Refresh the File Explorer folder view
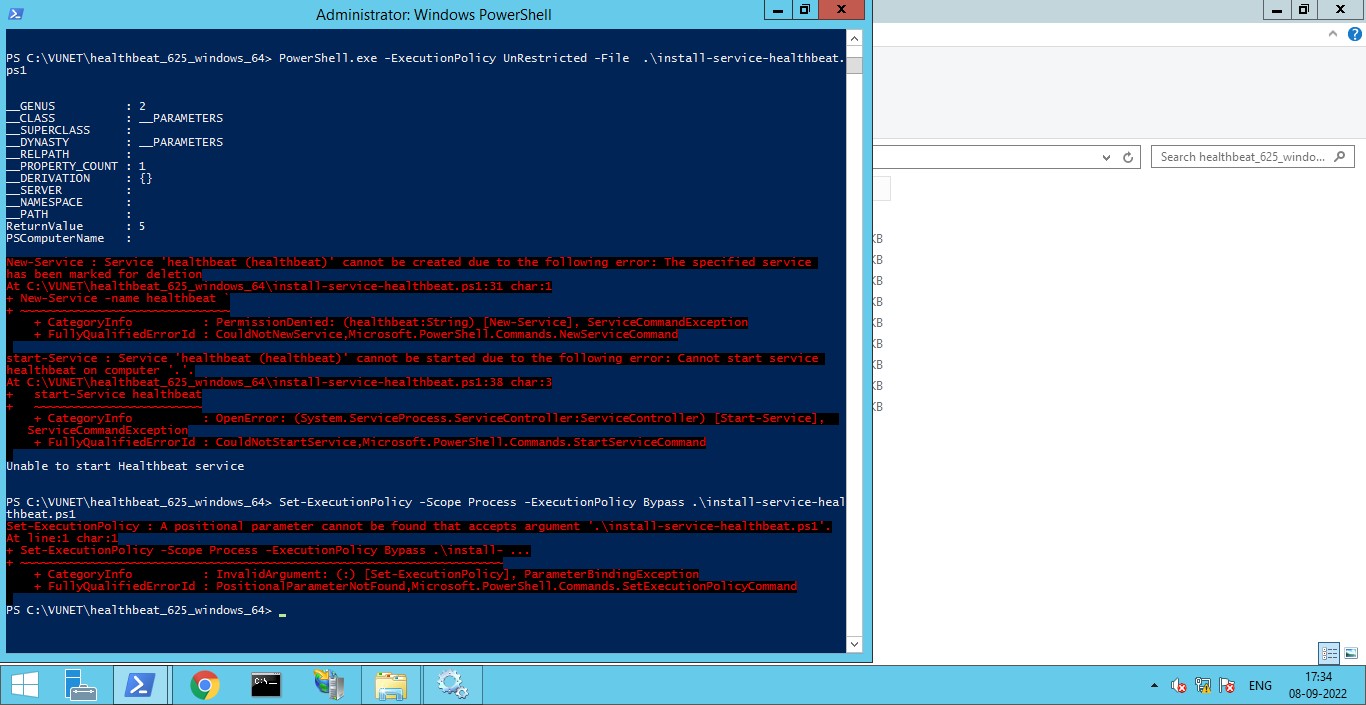This screenshot has width=1366, height=705. [x=1128, y=158]
